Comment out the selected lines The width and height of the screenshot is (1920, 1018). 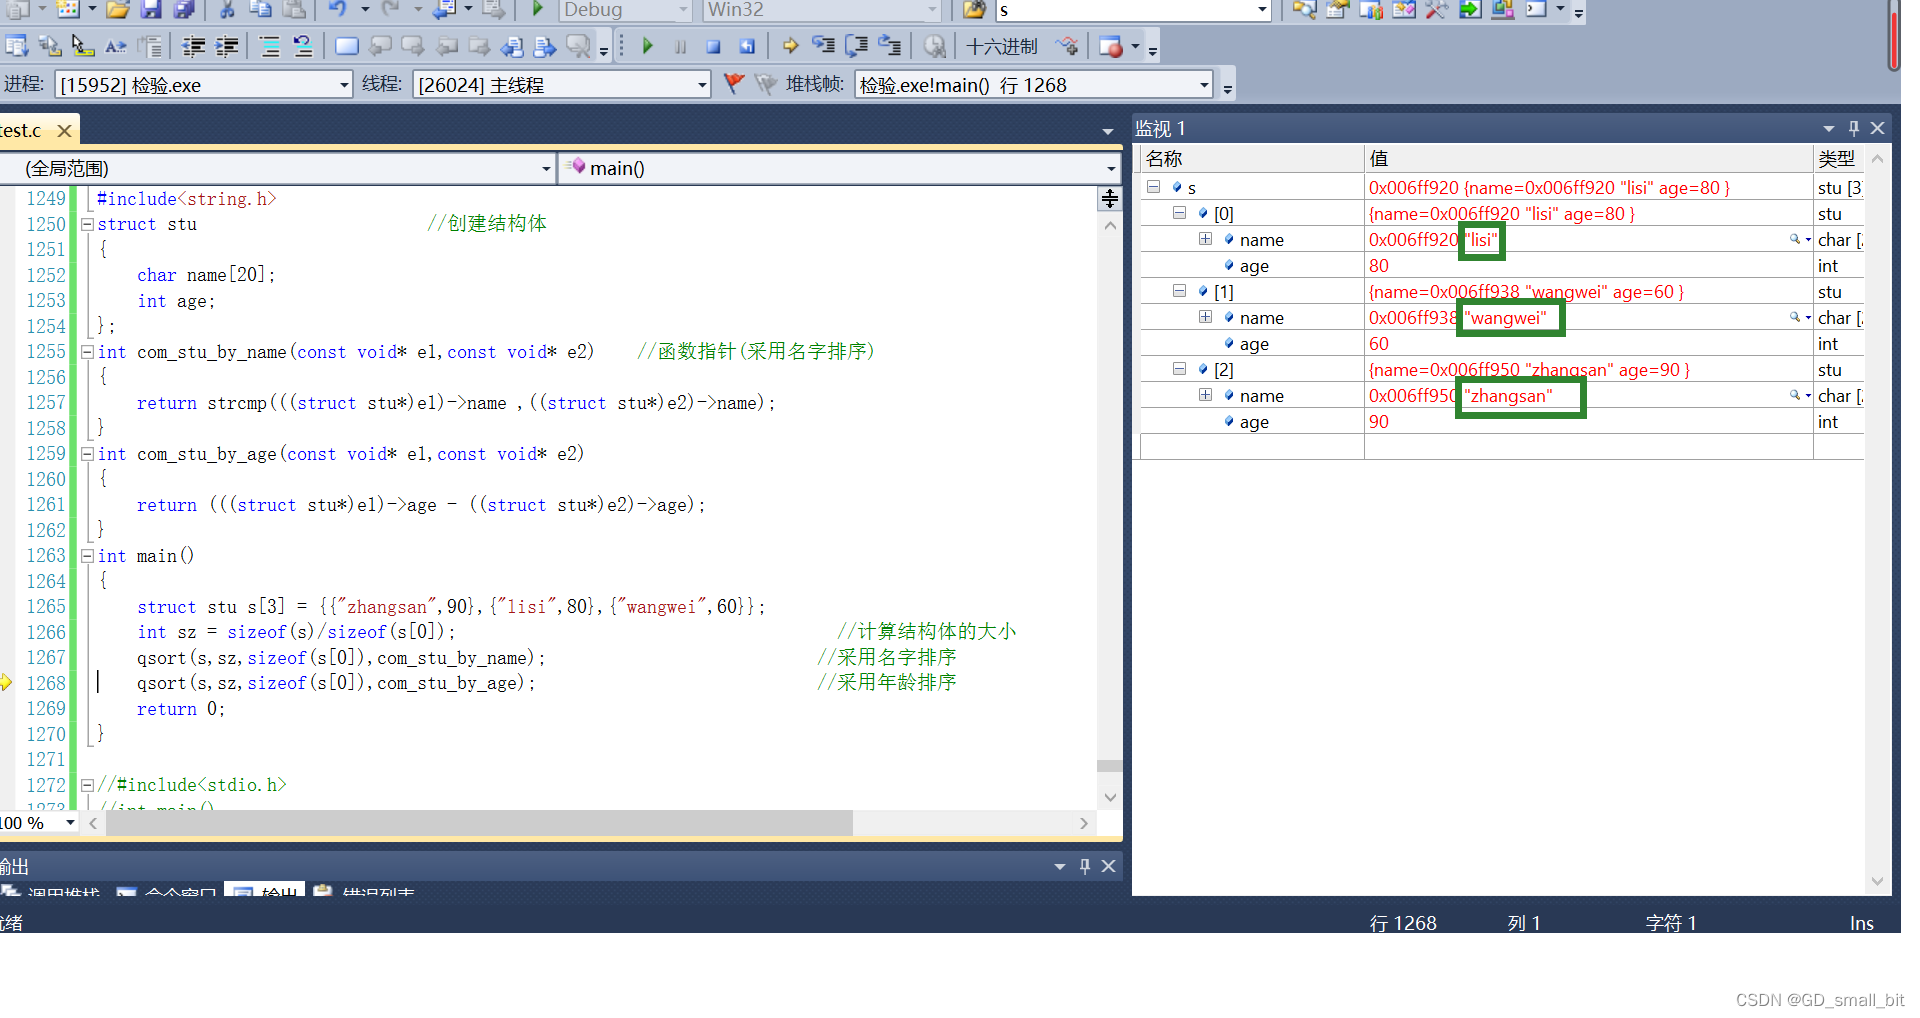click(x=270, y=46)
